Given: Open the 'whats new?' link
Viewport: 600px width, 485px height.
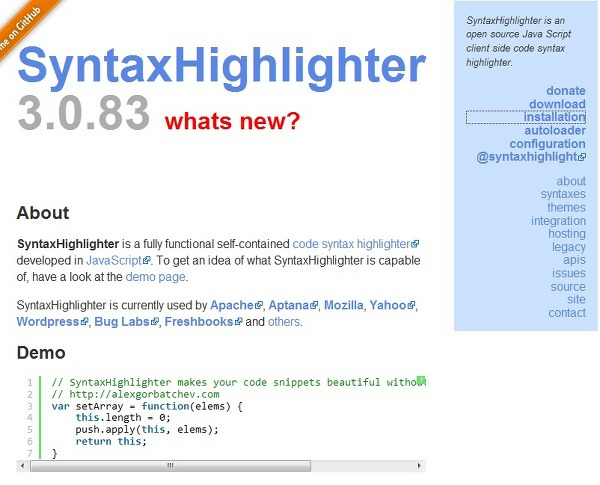Looking at the screenshot, I should (x=232, y=121).
